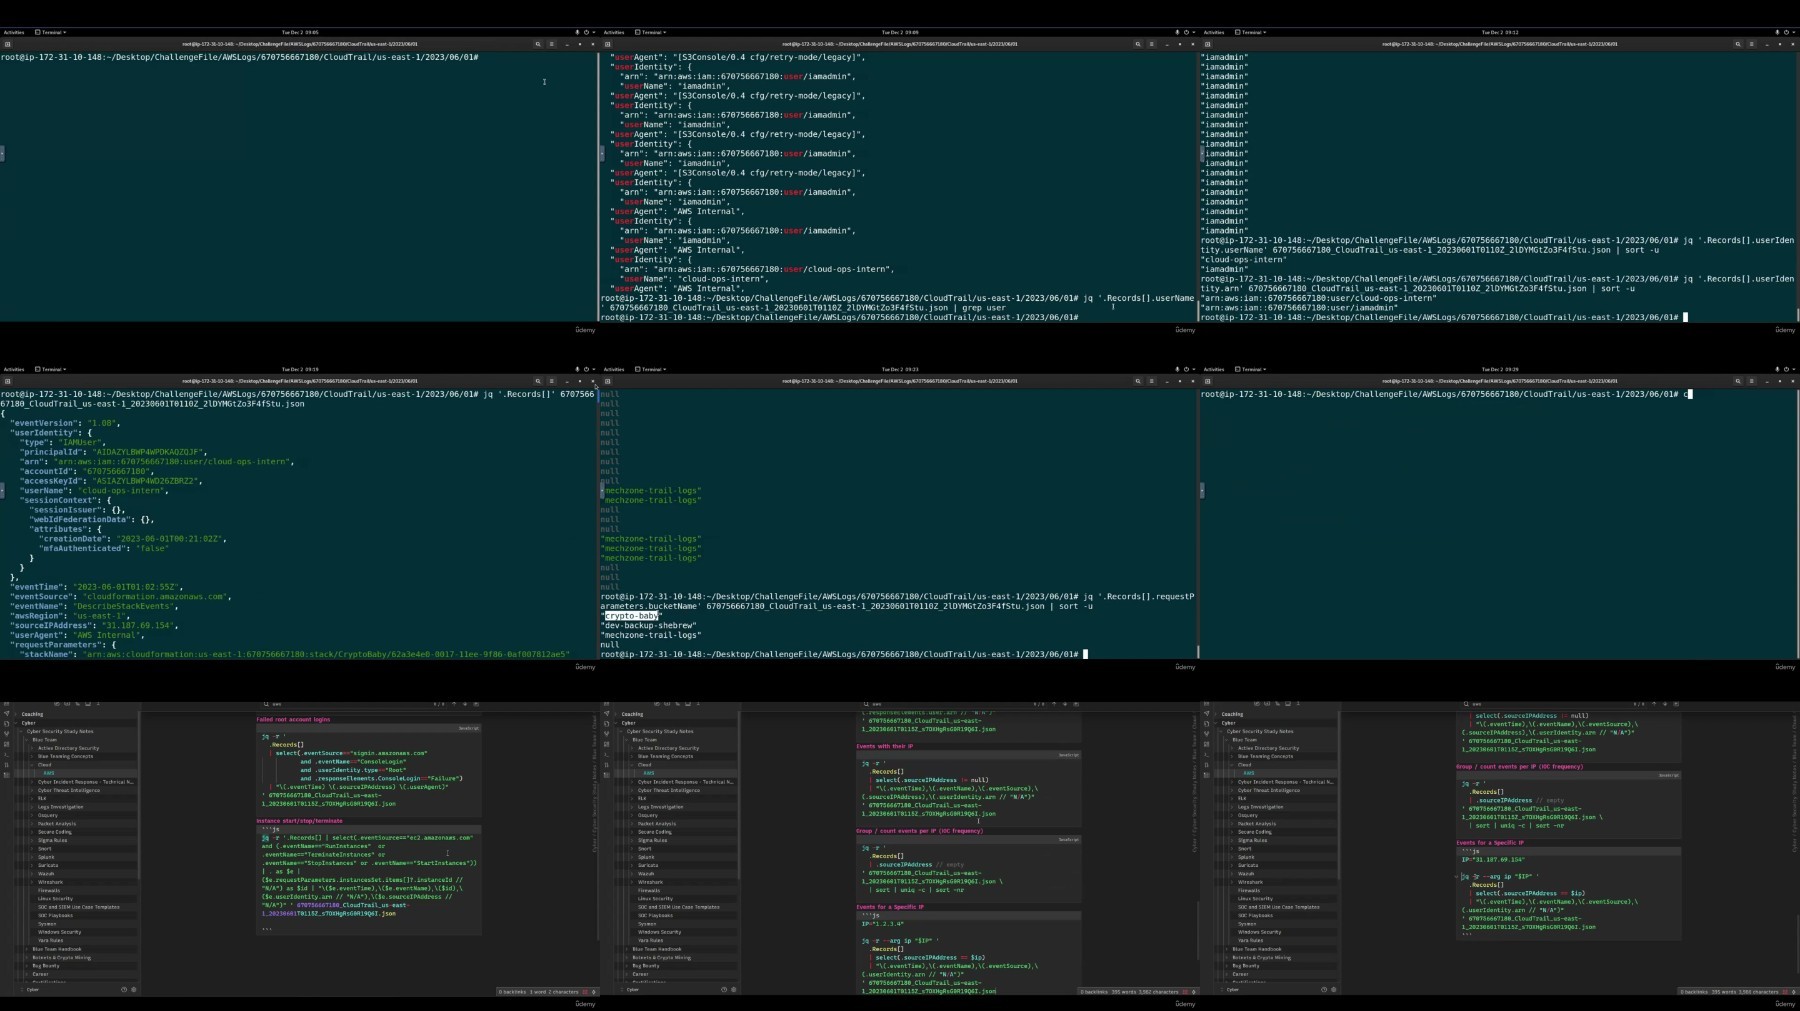Click '1 word 2 characters' in notes status bar
Image resolution: width=1800 pixels, height=1011 pixels.
coord(554,992)
